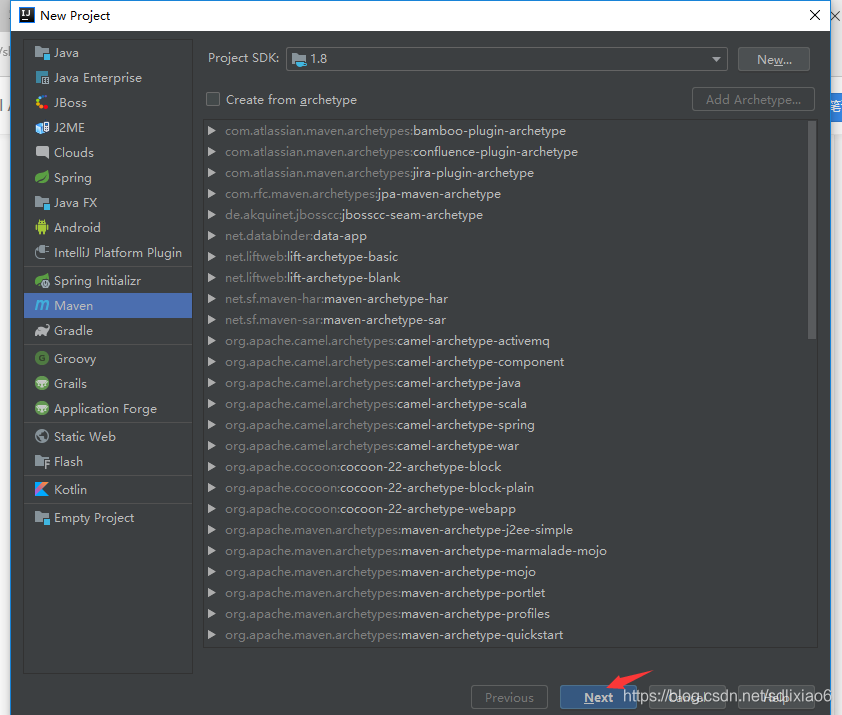842x715 pixels.
Task: Expand maven-archetype-har node
Action: pyautogui.click(x=212, y=298)
